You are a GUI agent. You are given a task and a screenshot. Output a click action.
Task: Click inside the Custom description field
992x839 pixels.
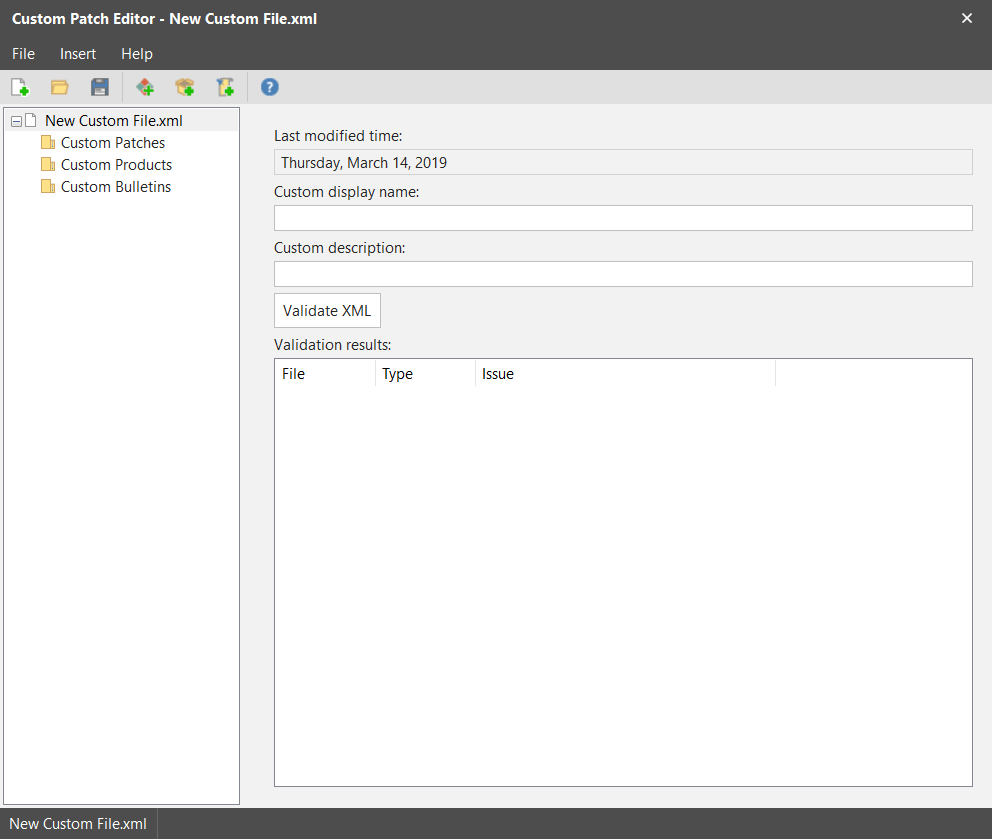[x=622, y=273]
